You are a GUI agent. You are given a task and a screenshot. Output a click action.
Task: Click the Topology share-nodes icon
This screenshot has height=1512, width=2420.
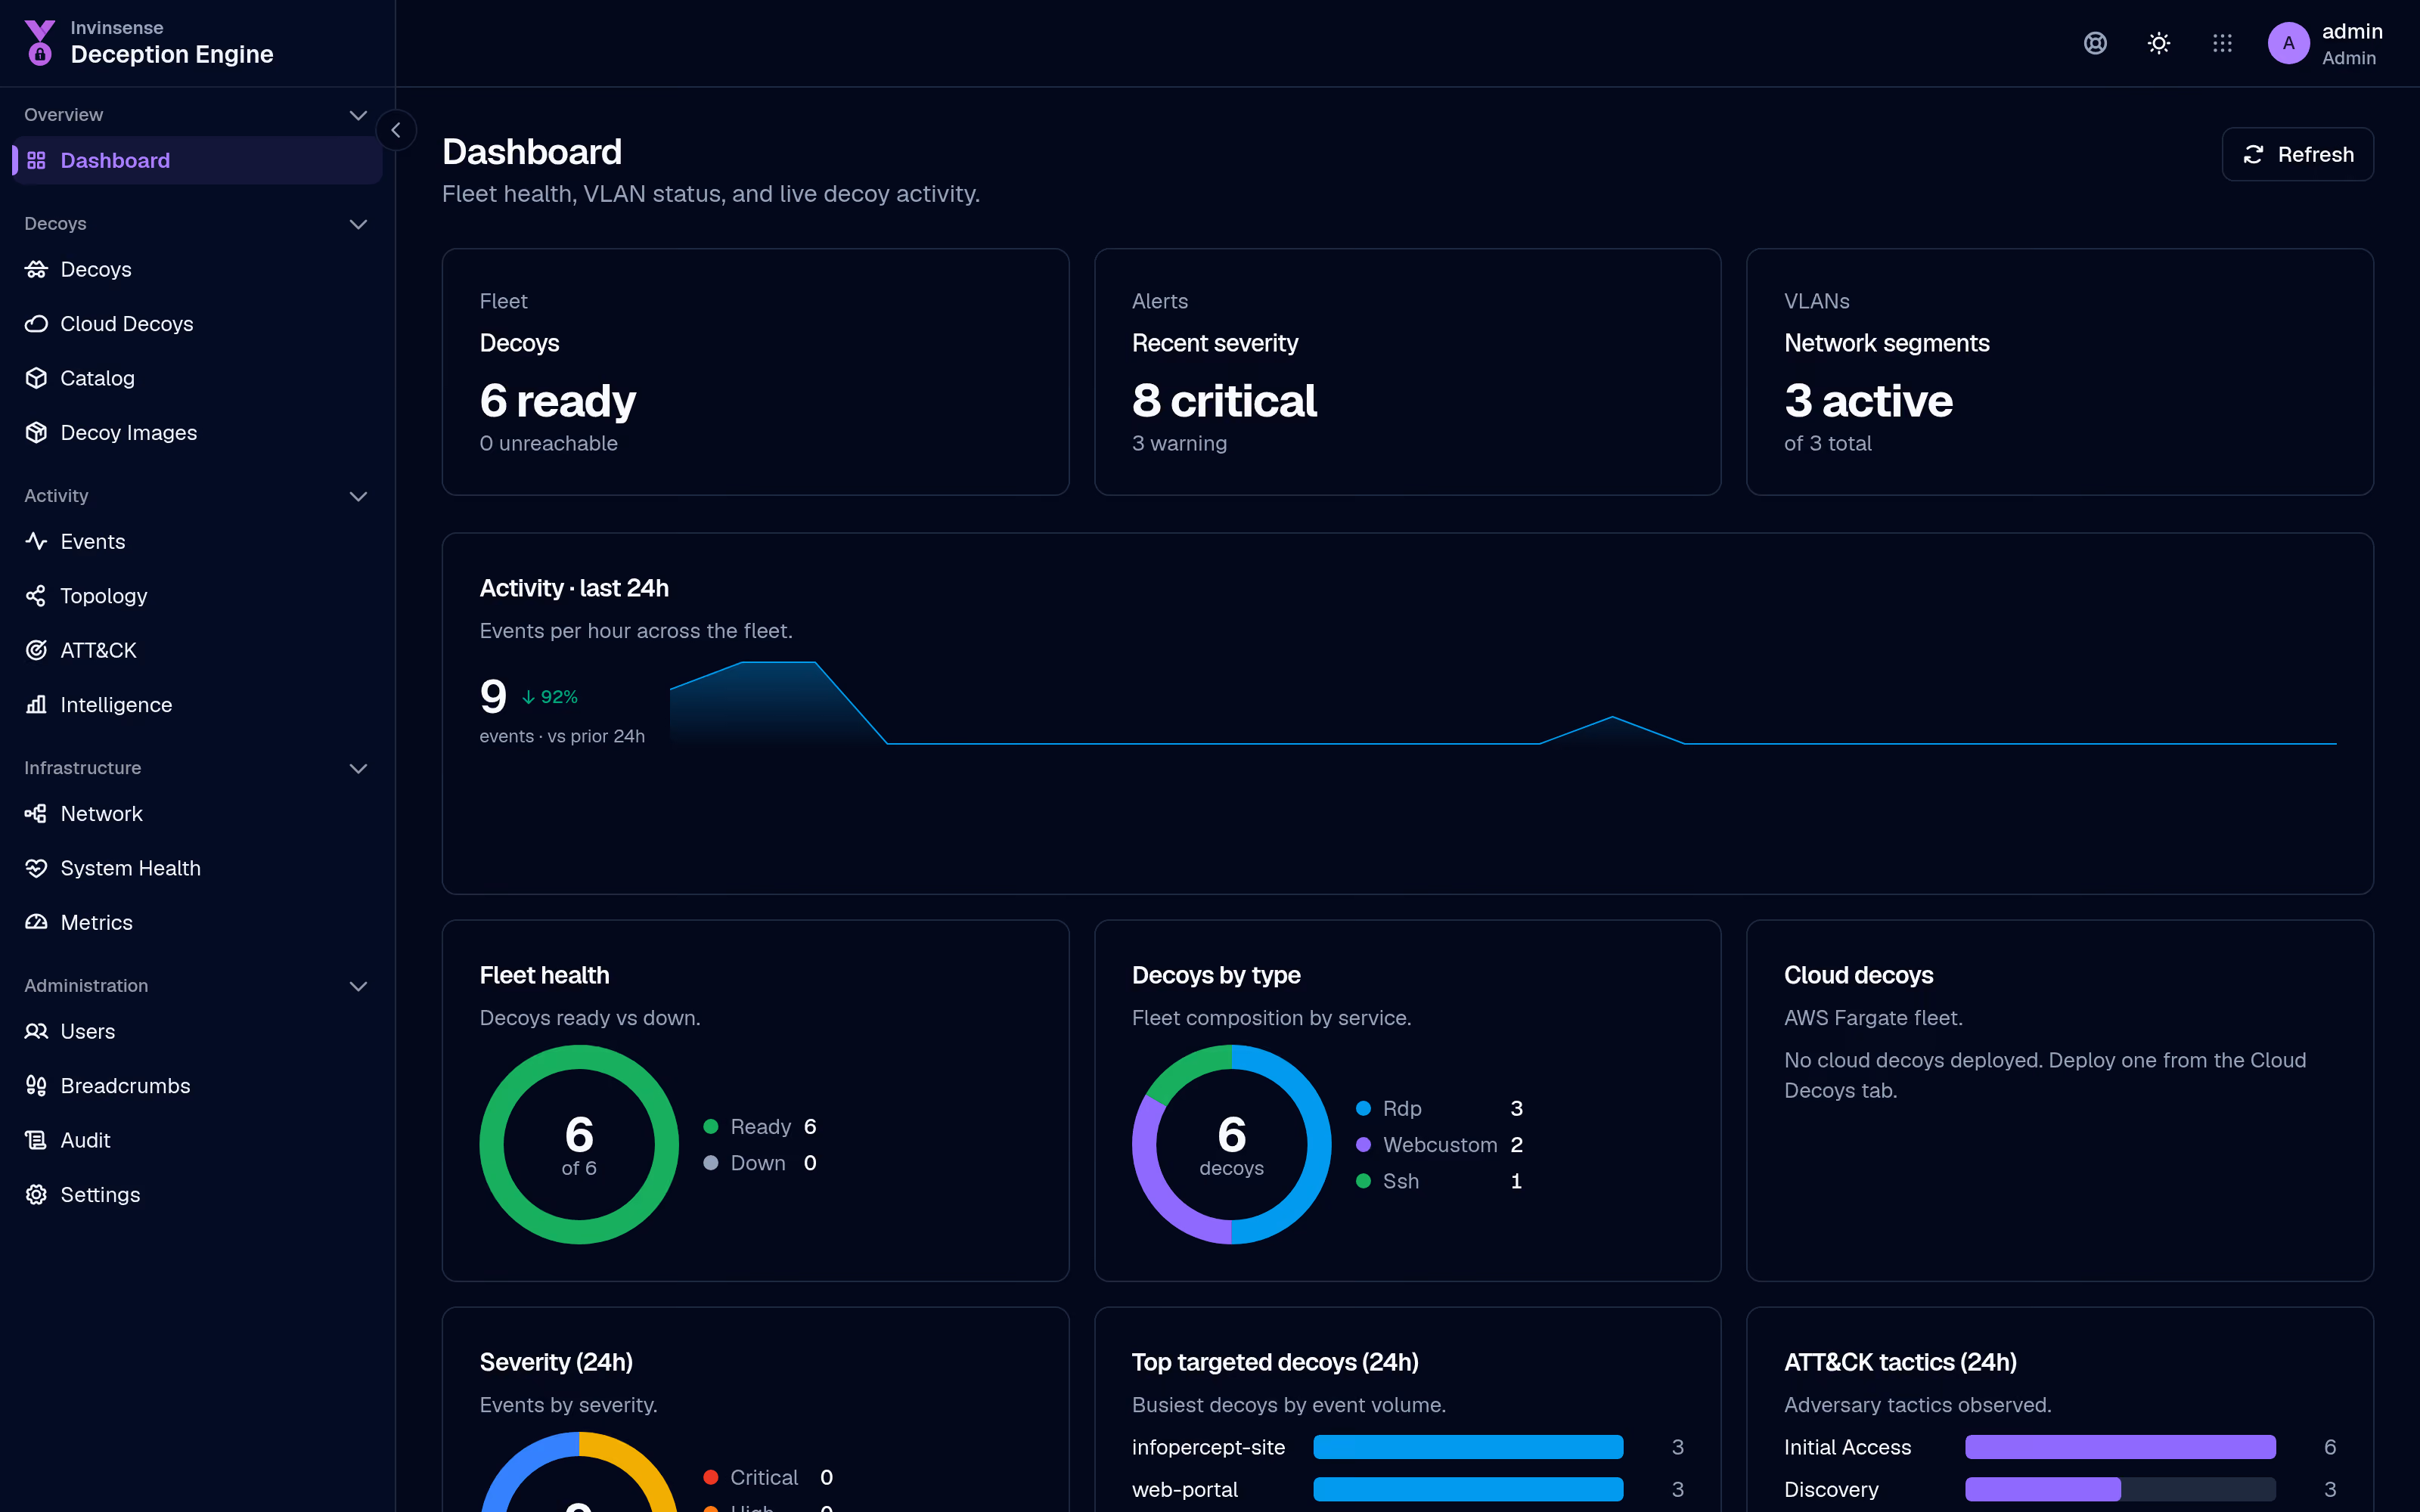(x=36, y=596)
